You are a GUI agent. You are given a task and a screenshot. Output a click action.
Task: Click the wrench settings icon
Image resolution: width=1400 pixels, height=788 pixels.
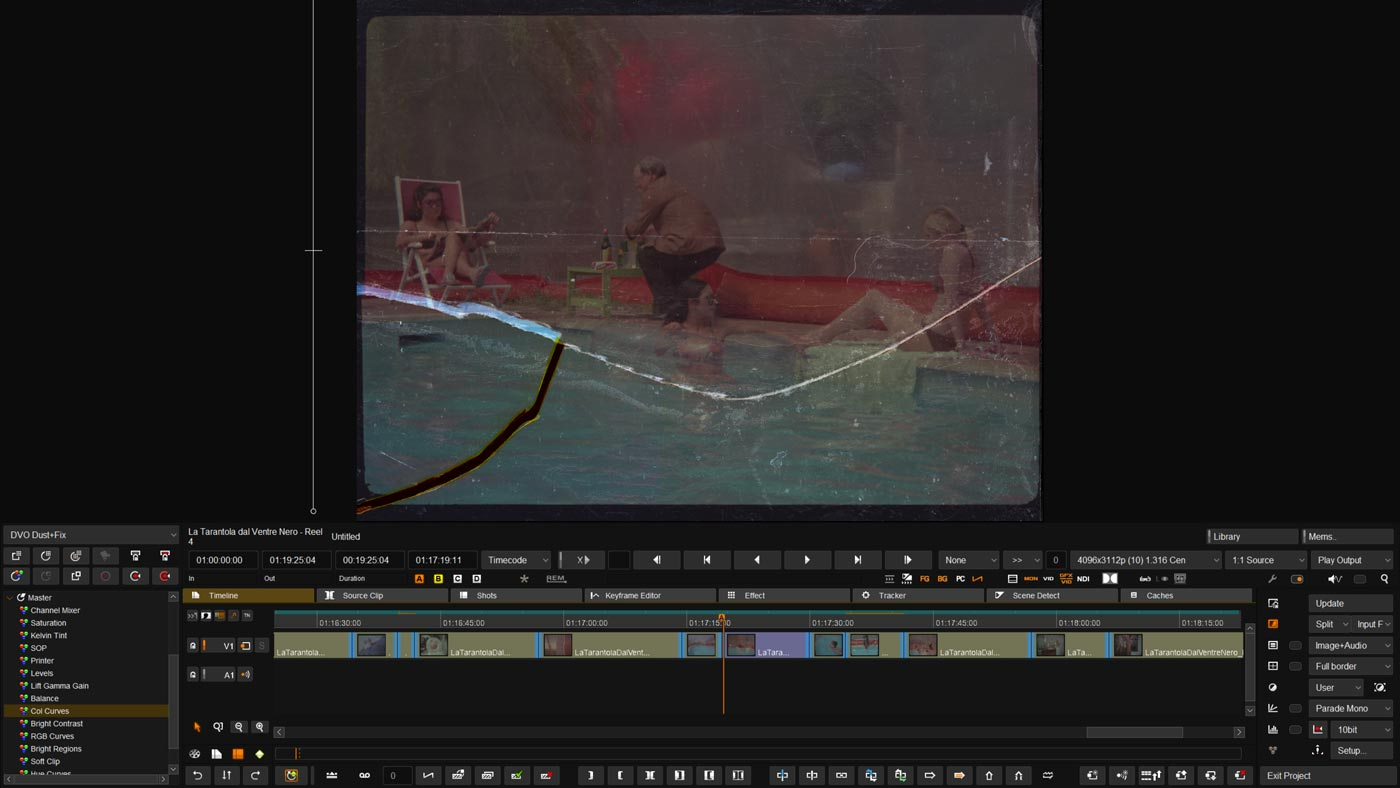click(x=1273, y=579)
